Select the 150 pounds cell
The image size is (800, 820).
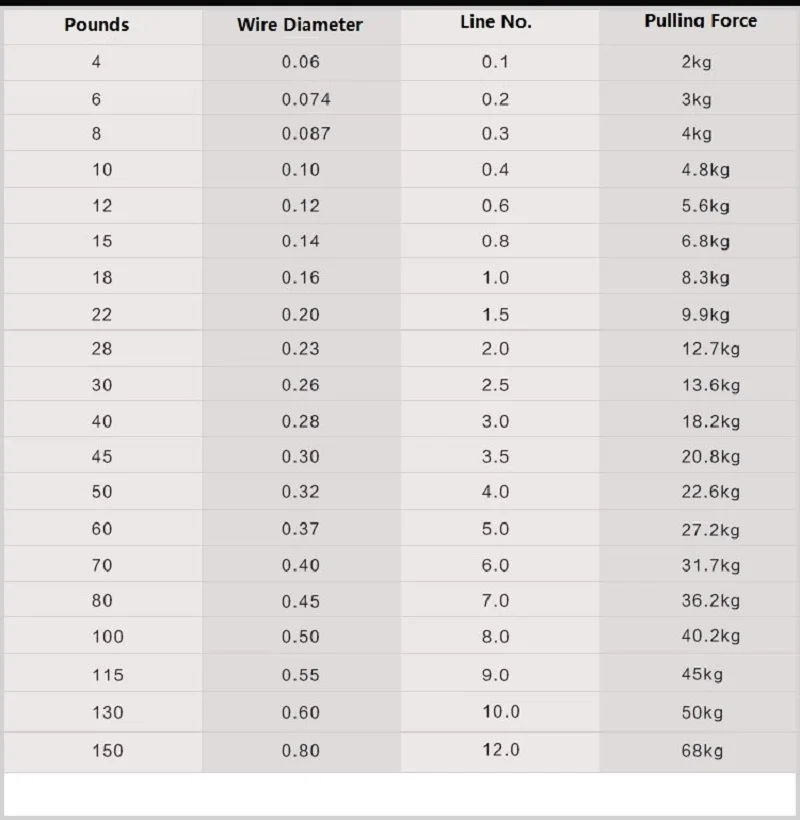107,750
